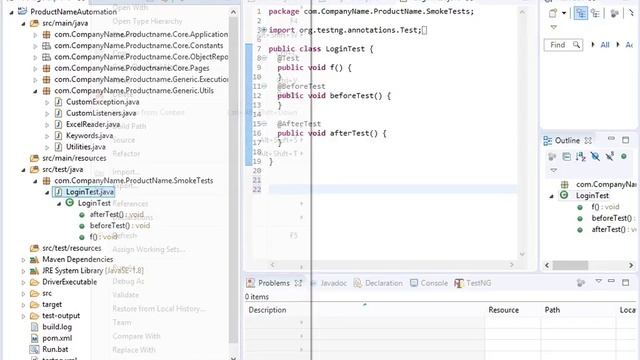
Task: Toggle Scheduled presentation in Task List
Action: (x=595, y=13)
